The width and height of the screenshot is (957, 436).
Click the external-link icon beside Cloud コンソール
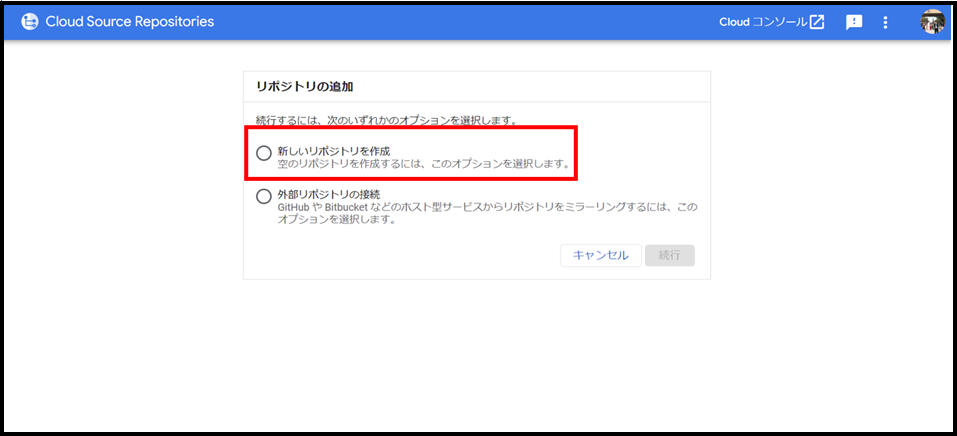[817, 22]
